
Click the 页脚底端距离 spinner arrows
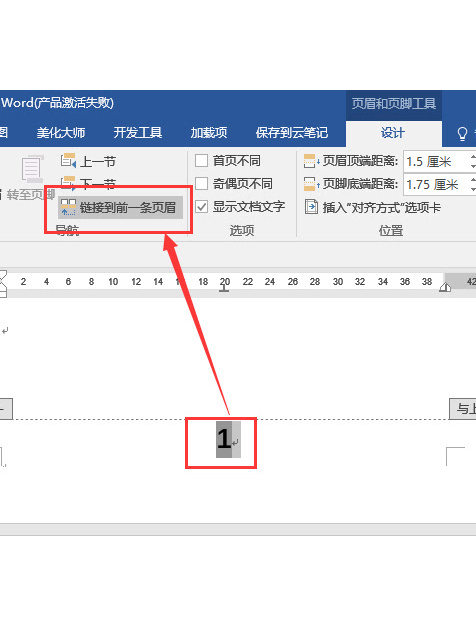click(473, 185)
